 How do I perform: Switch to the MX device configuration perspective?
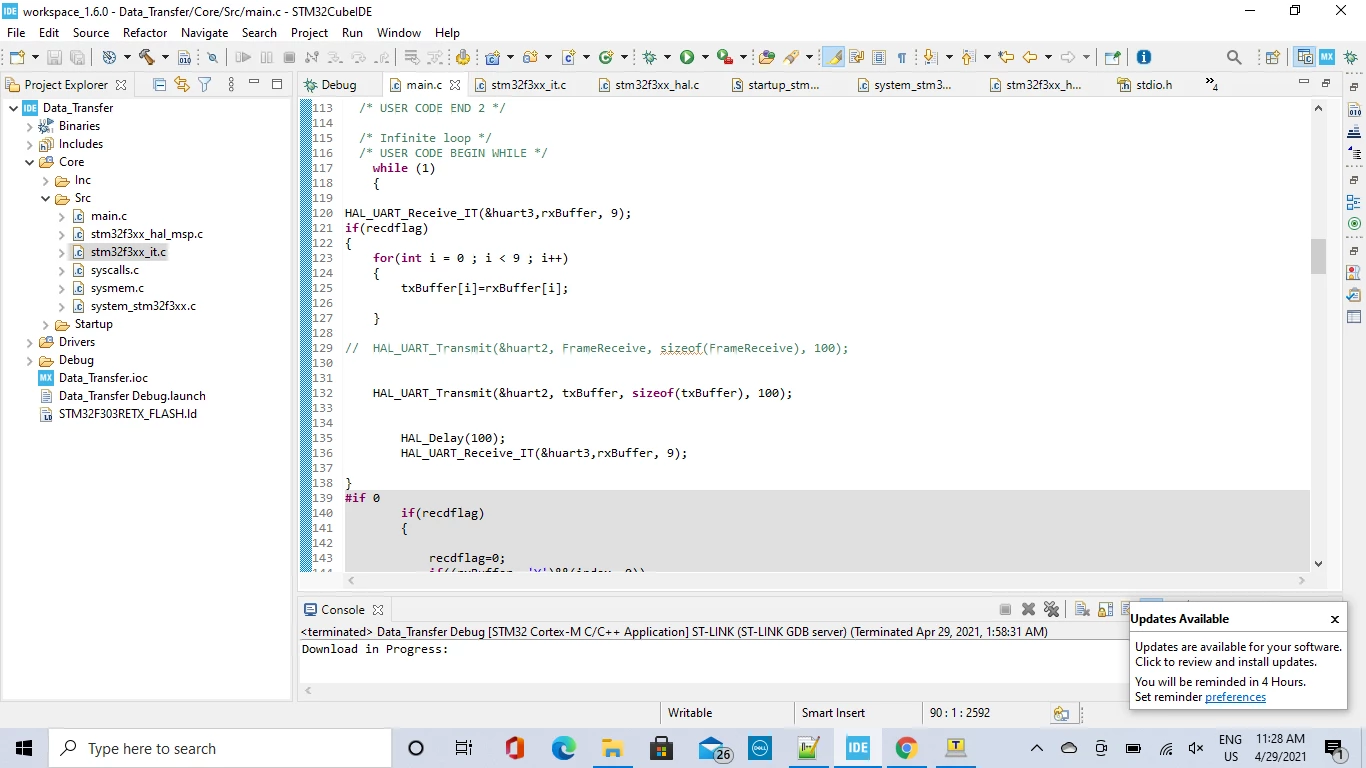click(x=1327, y=57)
